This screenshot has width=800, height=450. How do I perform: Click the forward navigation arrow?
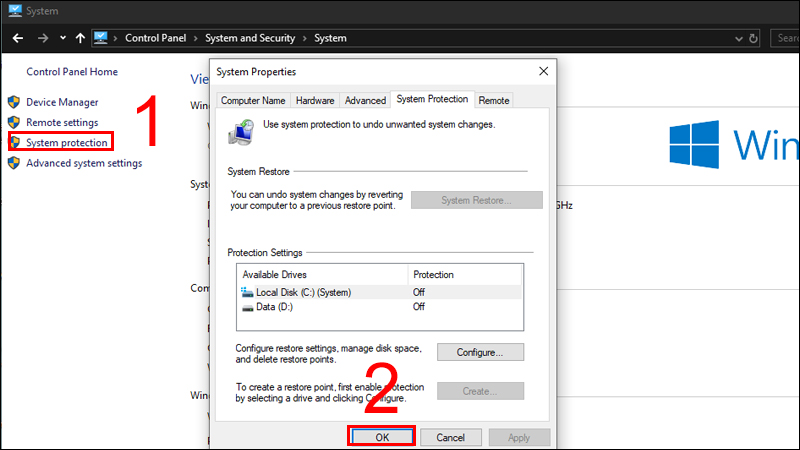pos(43,38)
